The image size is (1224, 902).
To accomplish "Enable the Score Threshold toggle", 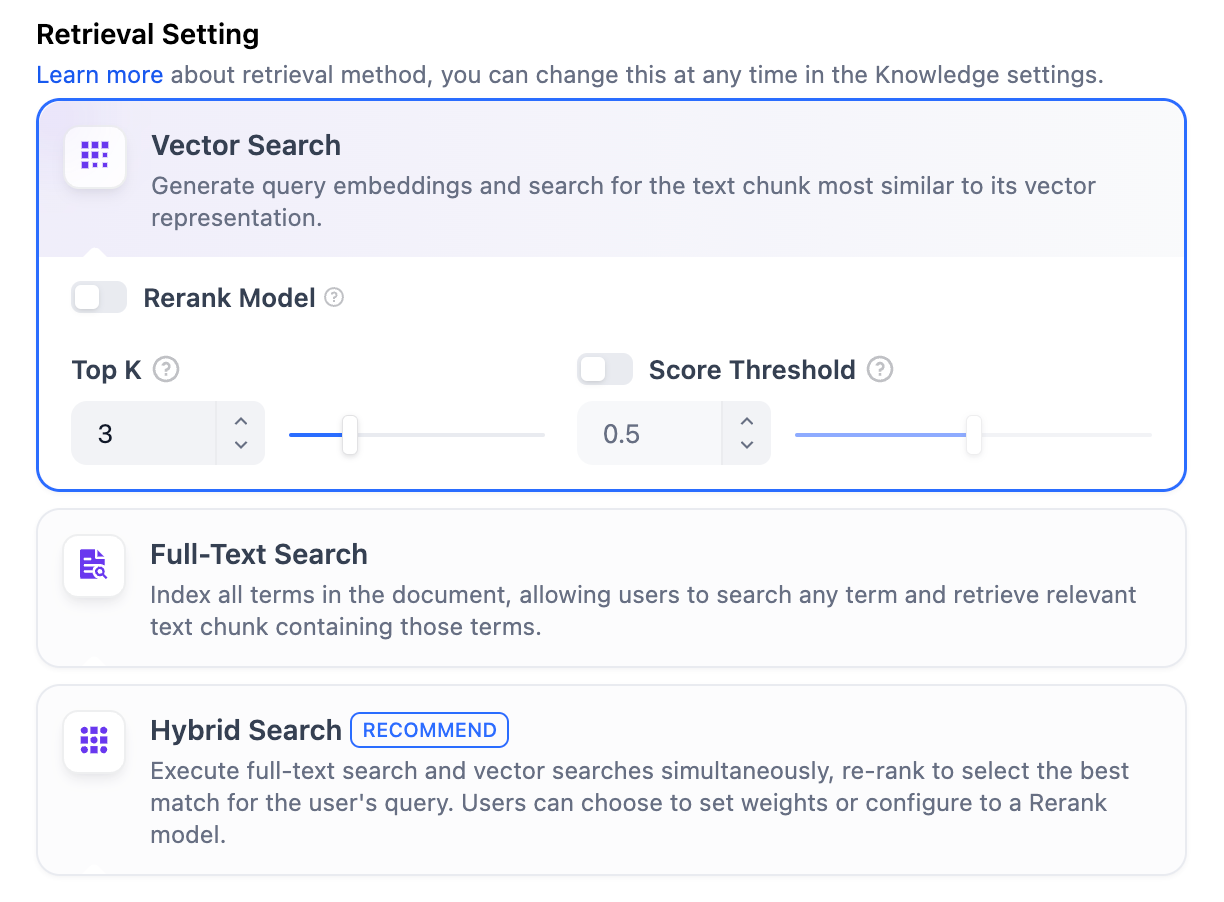I will 605,370.
